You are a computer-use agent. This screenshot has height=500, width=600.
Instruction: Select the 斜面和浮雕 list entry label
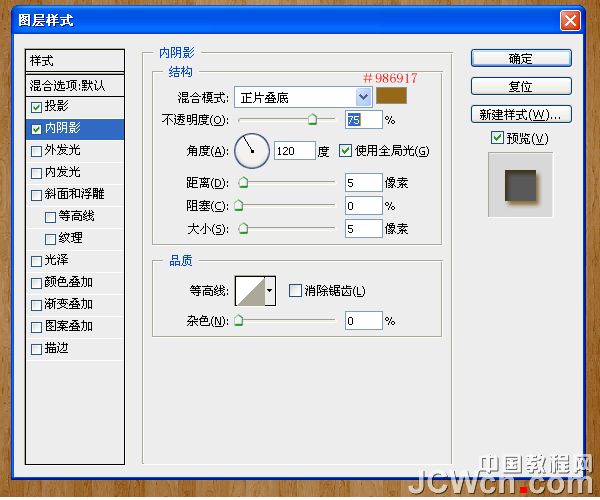[x=75, y=194]
